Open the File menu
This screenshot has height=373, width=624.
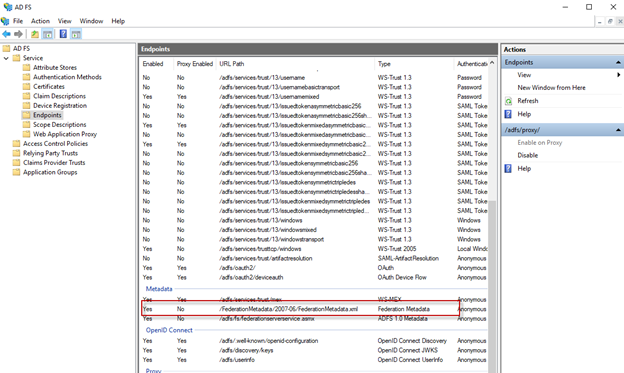point(18,21)
